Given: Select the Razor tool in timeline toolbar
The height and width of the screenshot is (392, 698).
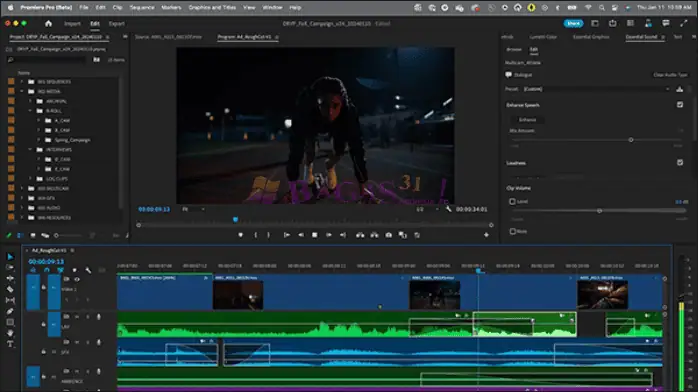Looking at the screenshot, I should pyautogui.click(x=10, y=289).
